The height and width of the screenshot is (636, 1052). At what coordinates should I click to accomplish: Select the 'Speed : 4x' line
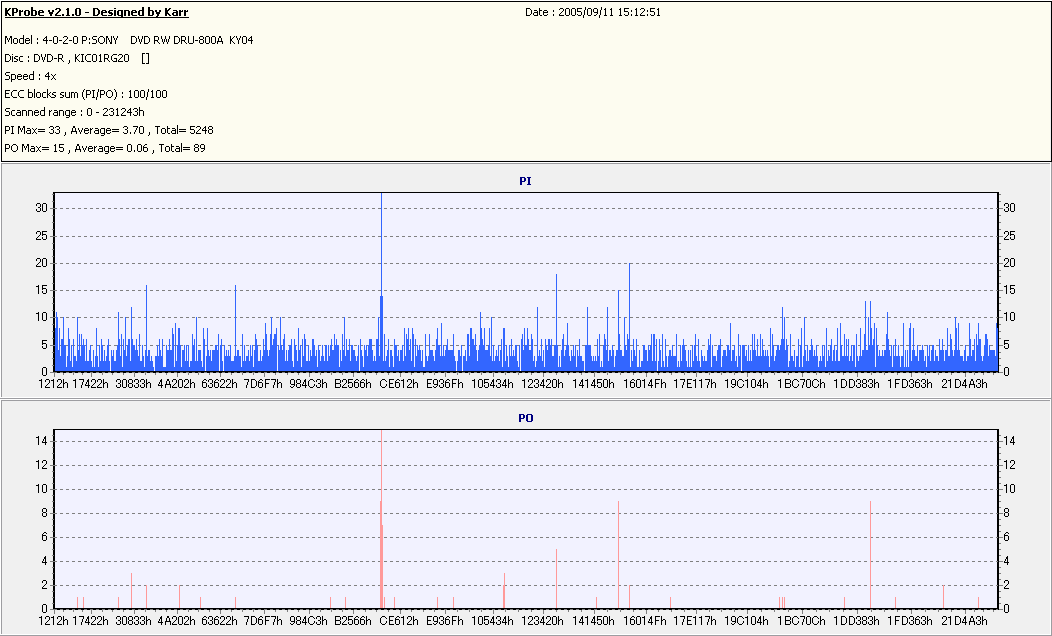(x=30, y=76)
